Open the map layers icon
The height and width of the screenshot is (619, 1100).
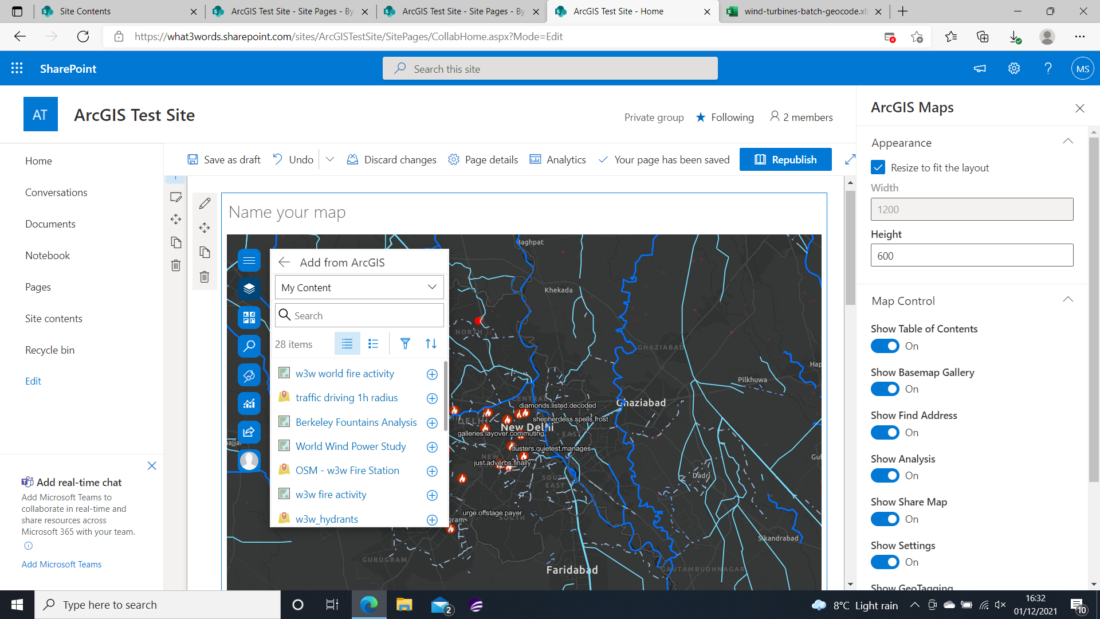[249, 288]
